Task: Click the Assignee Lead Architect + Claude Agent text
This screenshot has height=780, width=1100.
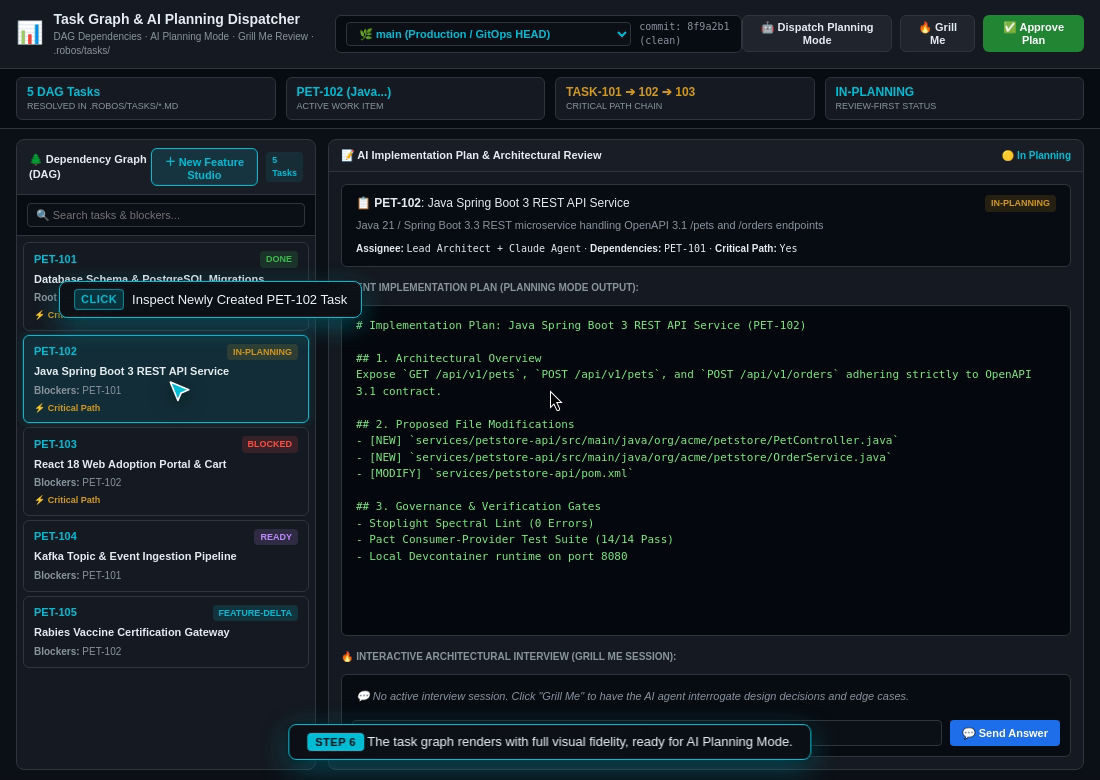Action: tap(468, 248)
